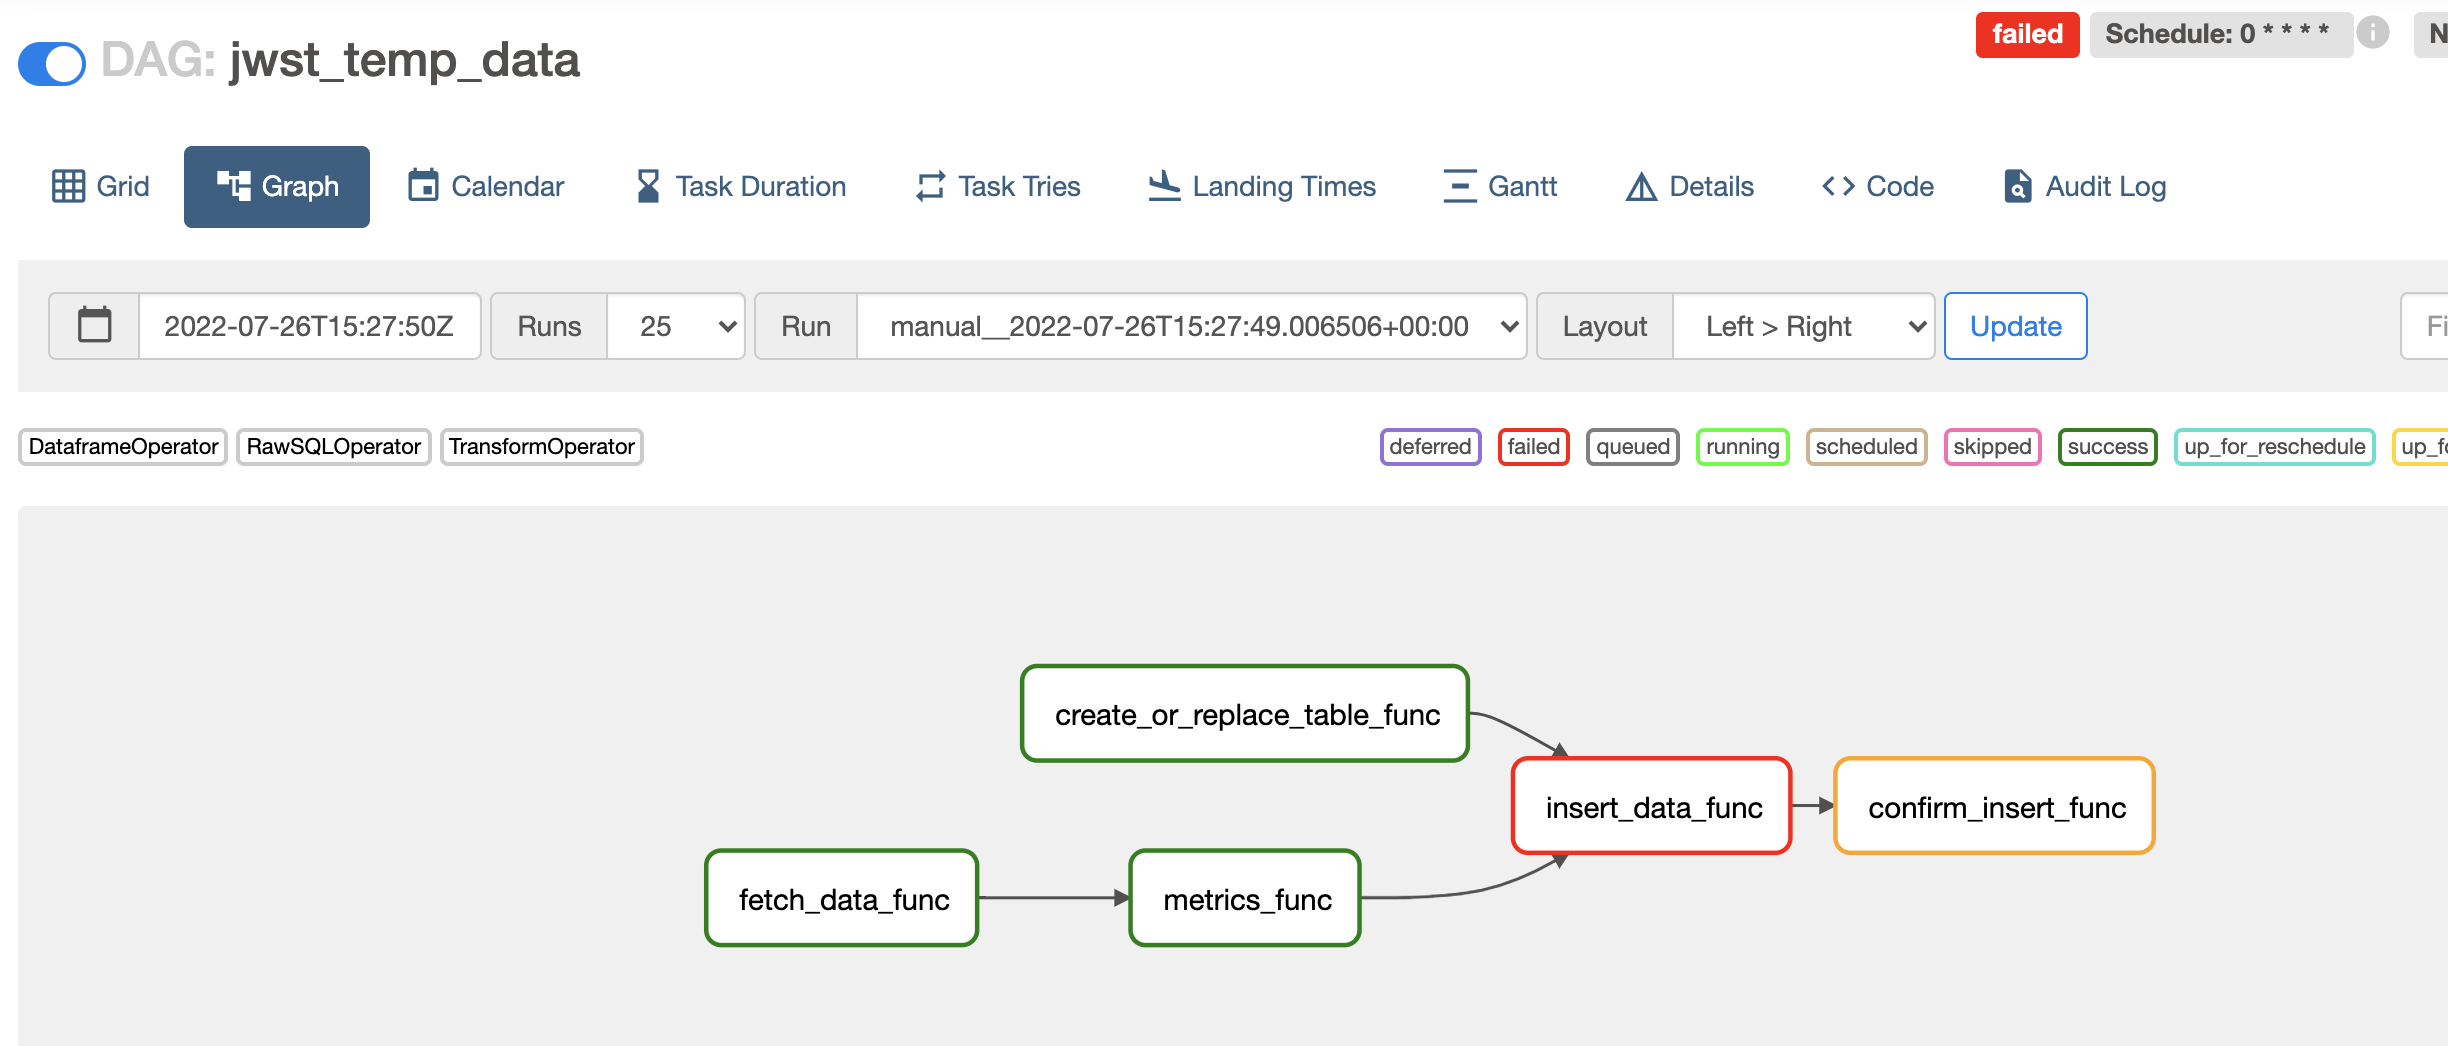Screen dimensions: 2448x1046
Task: Click the Grid view icon
Action: [69, 186]
